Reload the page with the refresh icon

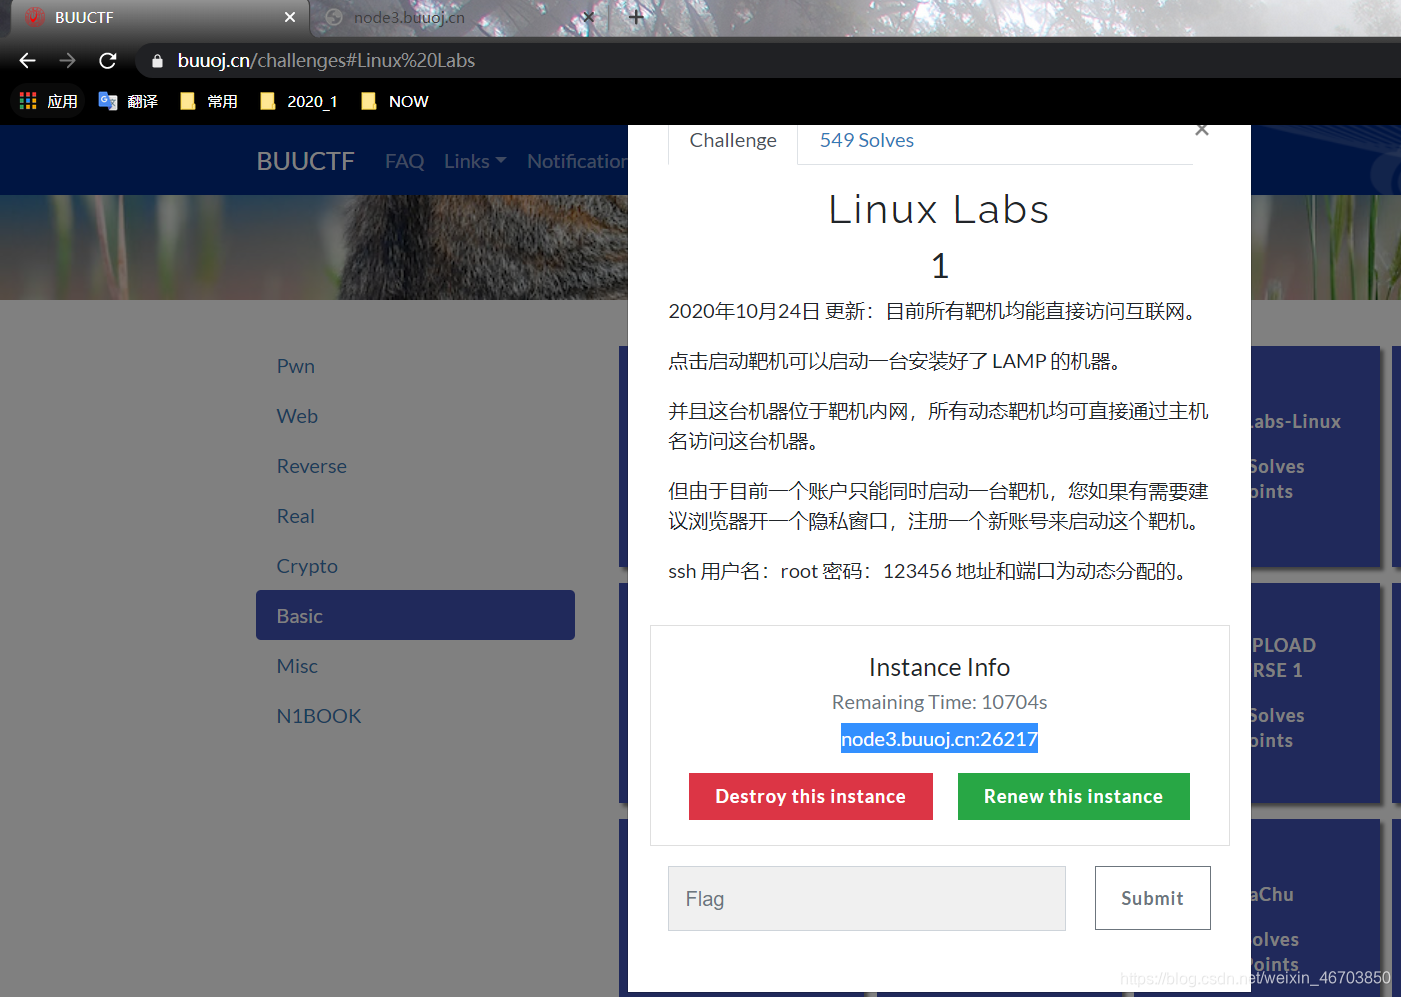(x=108, y=61)
